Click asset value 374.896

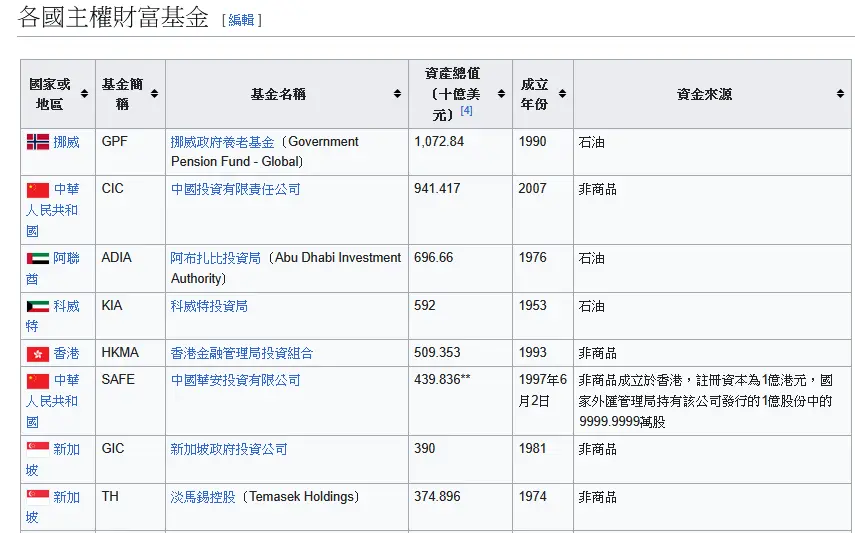(437, 496)
